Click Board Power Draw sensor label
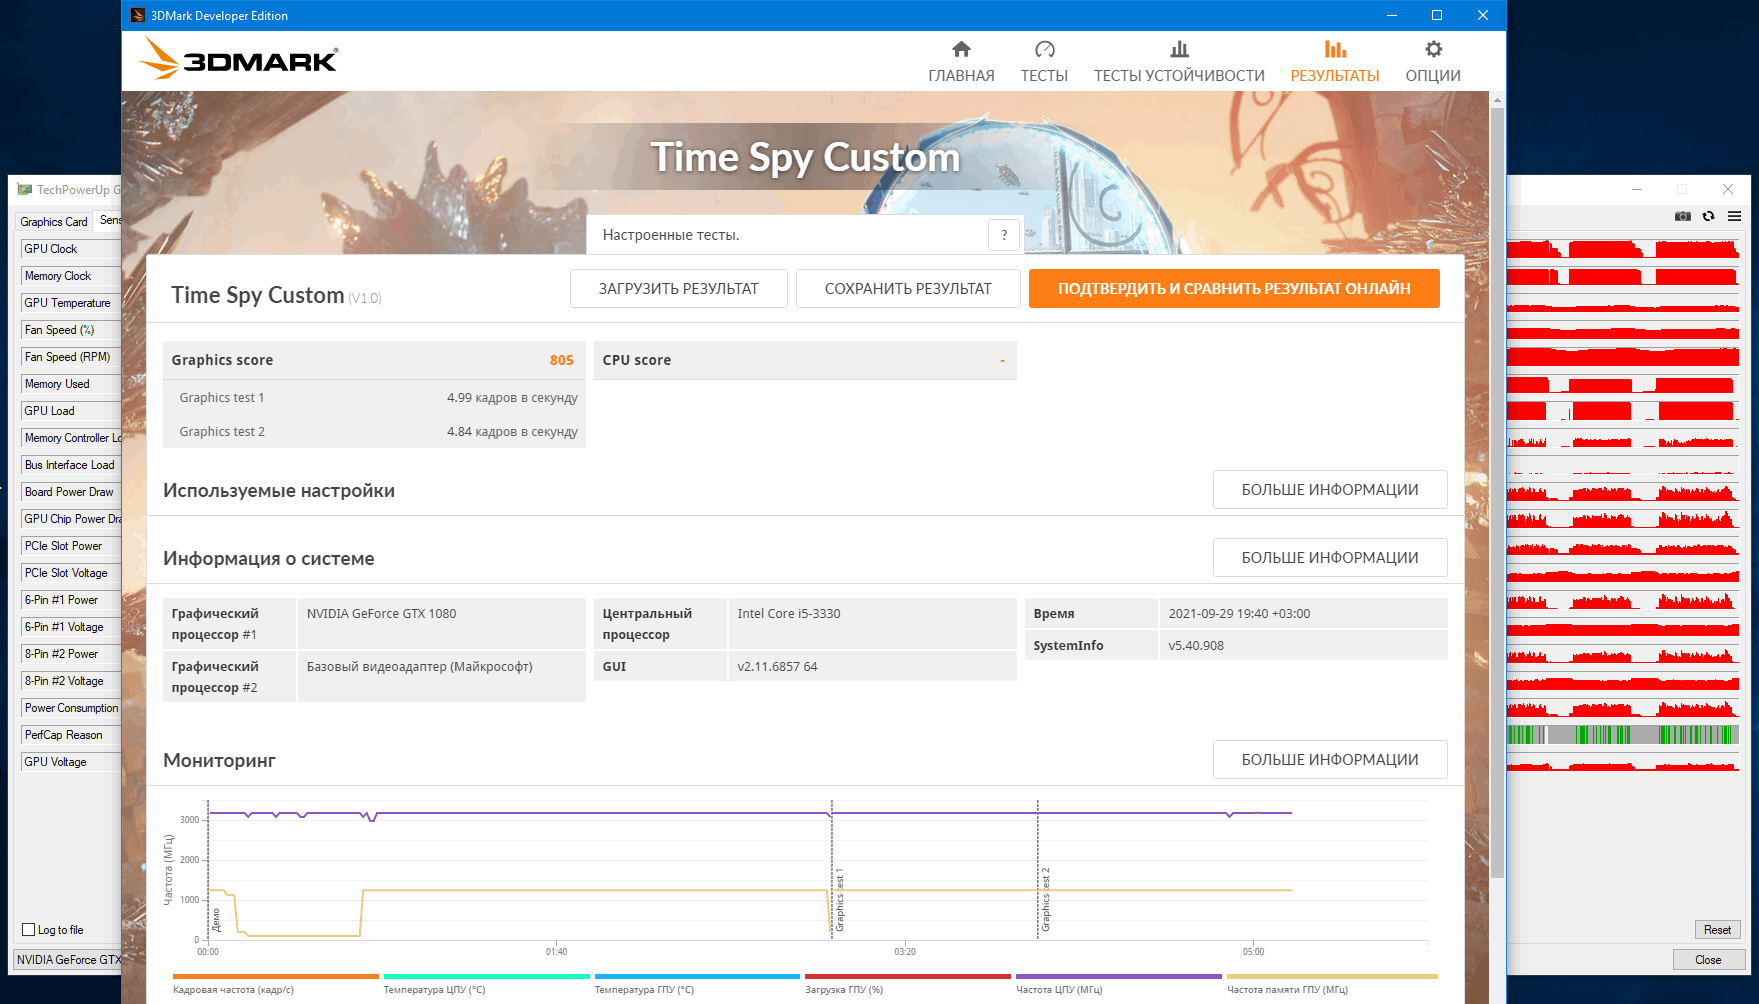 [70, 492]
